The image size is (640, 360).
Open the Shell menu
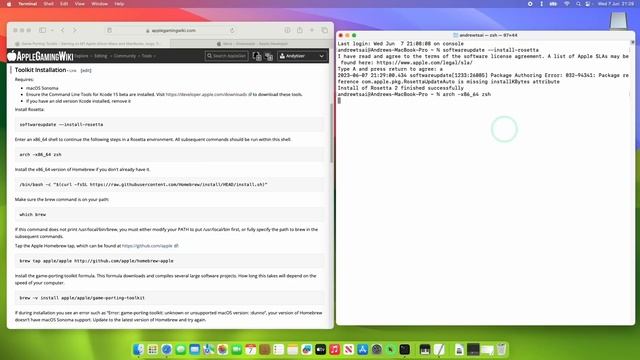point(48,4)
